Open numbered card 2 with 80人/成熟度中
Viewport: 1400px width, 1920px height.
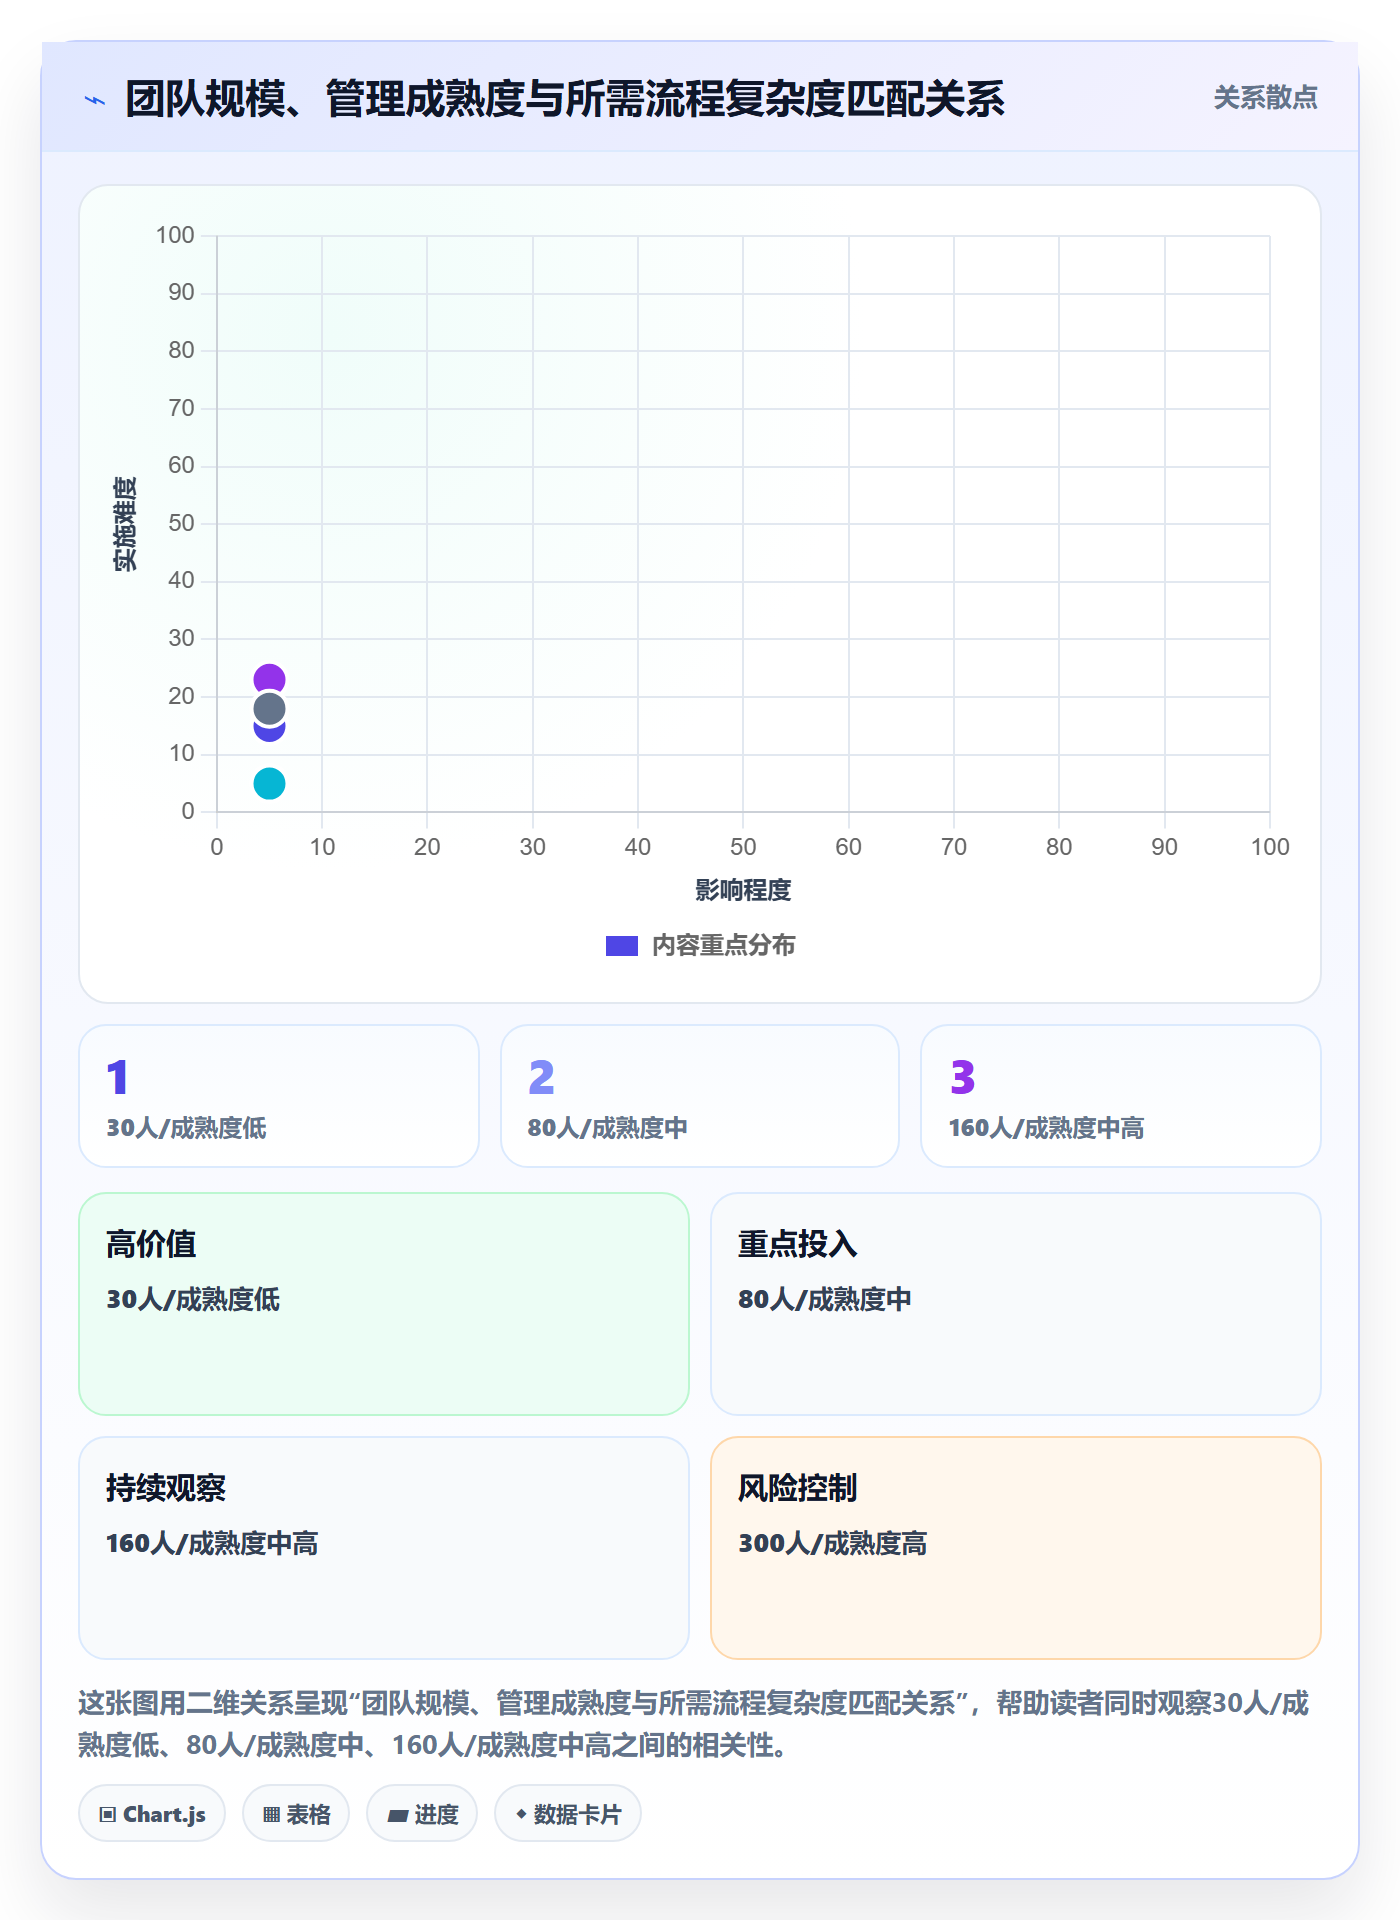pyautogui.click(x=700, y=1096)
